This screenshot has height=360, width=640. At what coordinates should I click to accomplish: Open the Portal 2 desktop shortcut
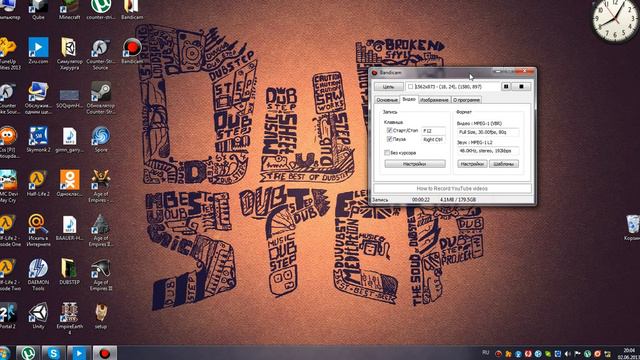point(8,315)
